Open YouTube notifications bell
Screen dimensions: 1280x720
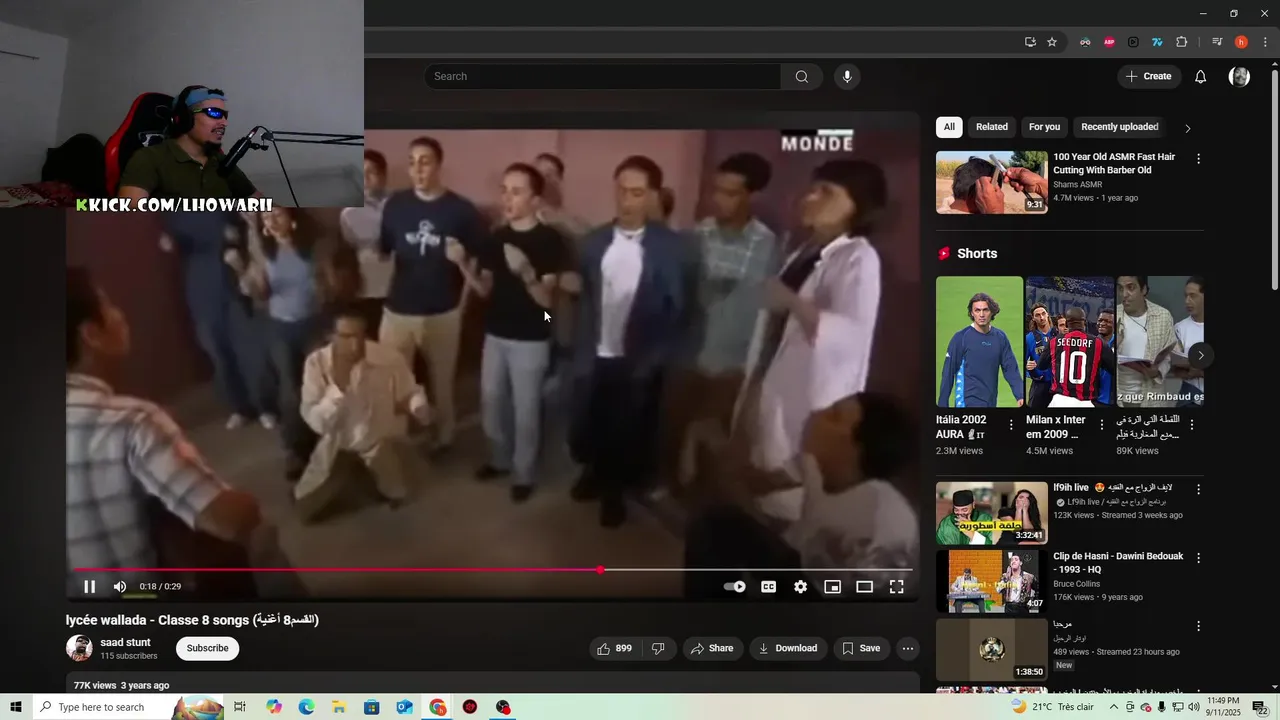click(x=1201, y=77)
